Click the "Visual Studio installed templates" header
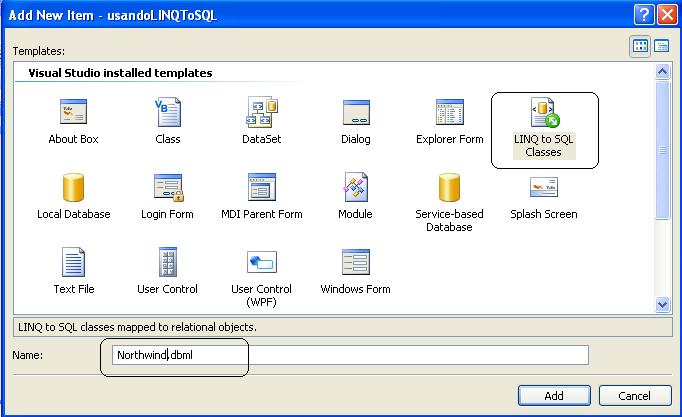 click(x=120, y=73)
